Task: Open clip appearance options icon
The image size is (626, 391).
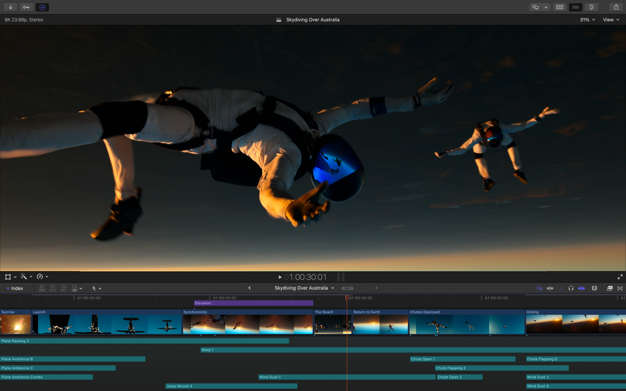Action: click(594, 288)
